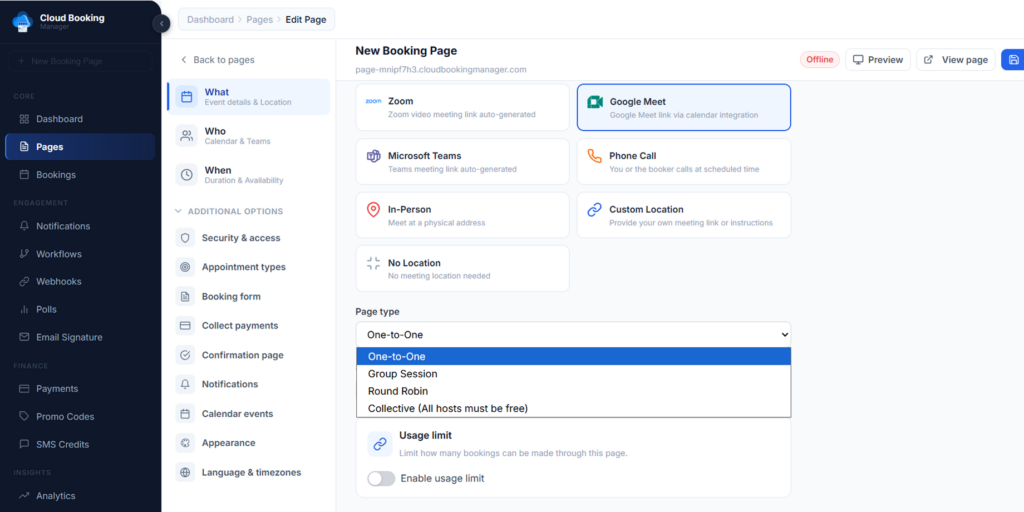Click the blue save icon button
The image size is (1024, 512).
(x=1014, y=60)
